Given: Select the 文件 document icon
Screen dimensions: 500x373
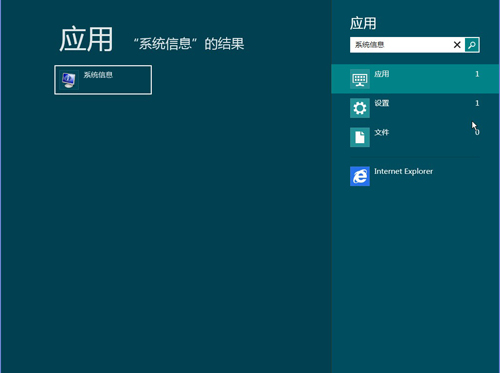Looking at the screenshot, I should pos(360,137).
